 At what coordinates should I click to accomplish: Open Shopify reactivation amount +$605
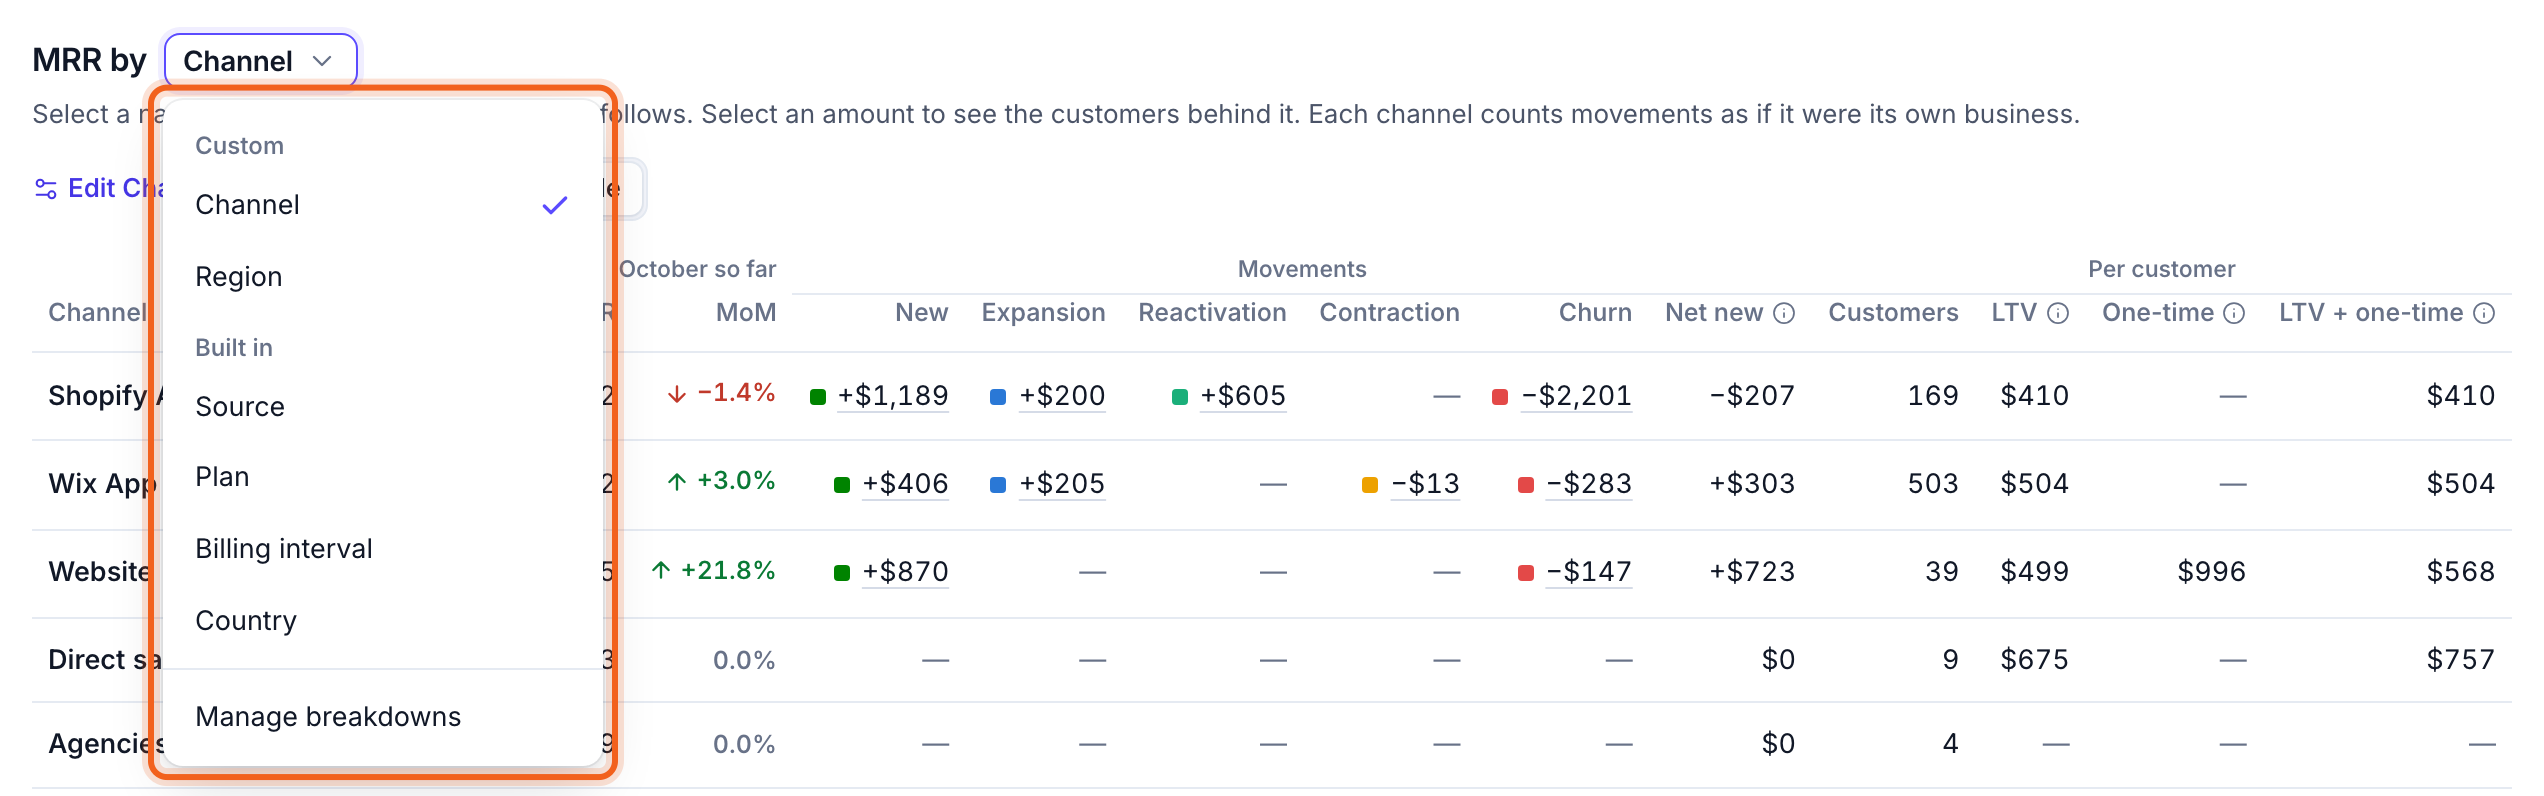point(1243,396)
